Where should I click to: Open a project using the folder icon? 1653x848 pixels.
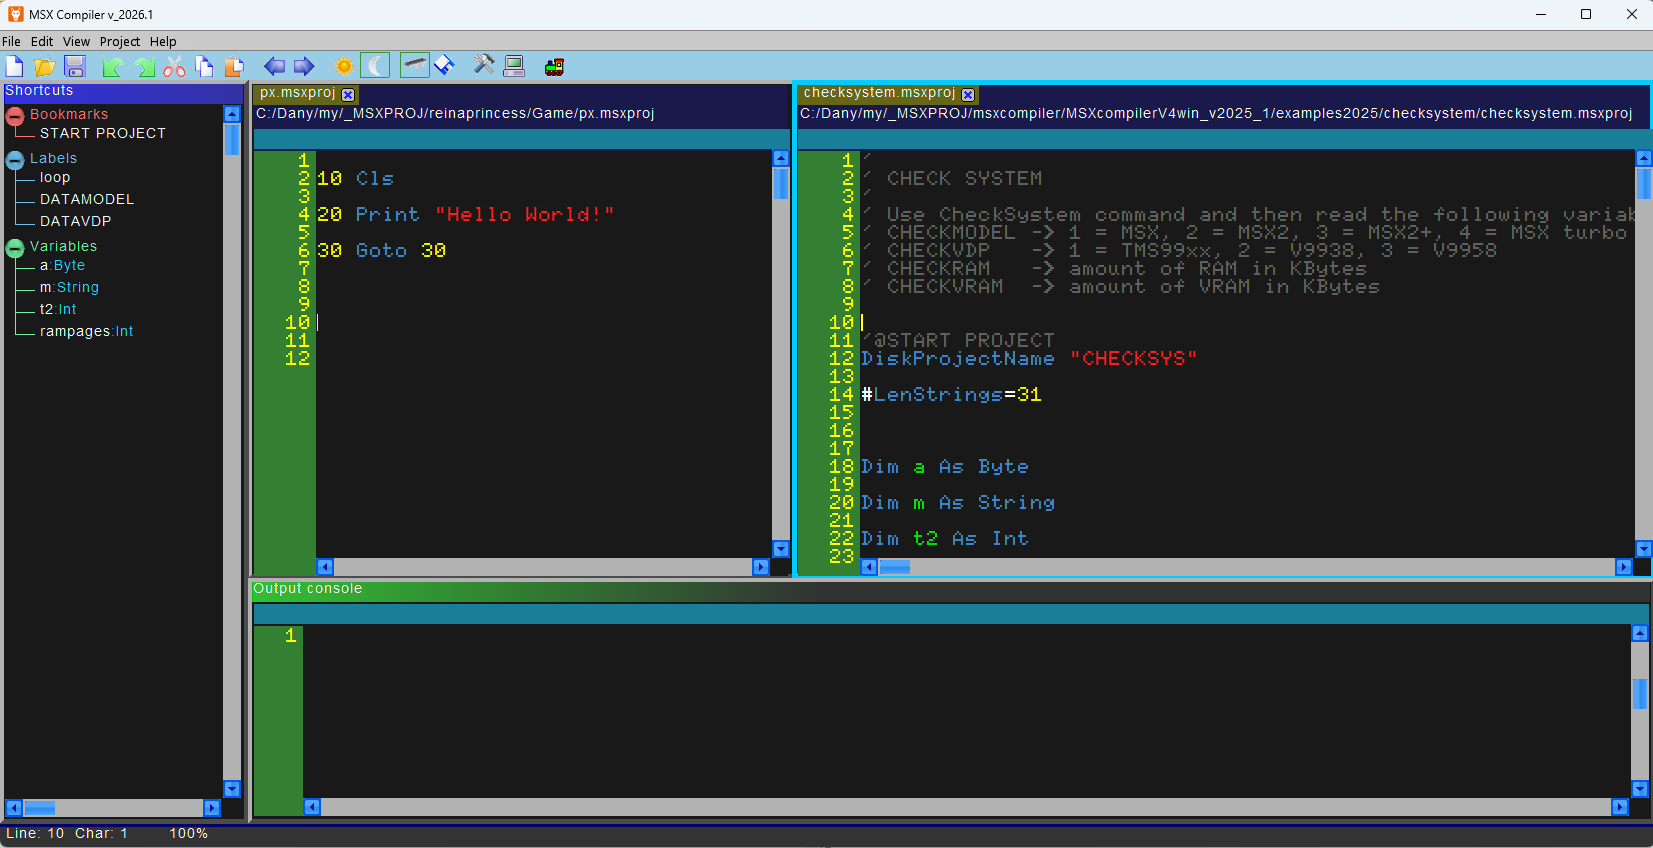point(45,66)
